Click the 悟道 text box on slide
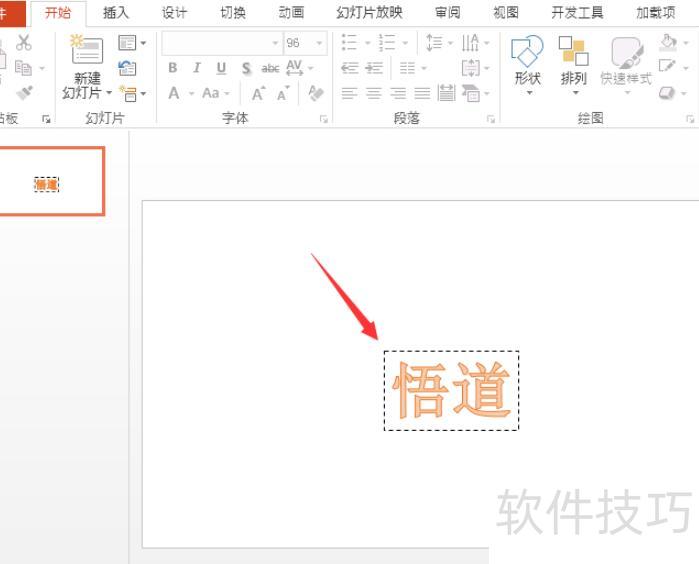 pyautogui.click(x=451, y=391)
